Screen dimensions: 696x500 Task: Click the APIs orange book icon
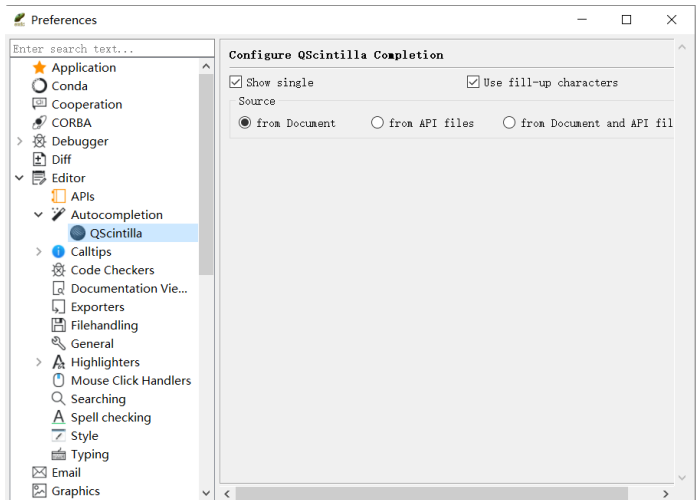pos(58,196)
